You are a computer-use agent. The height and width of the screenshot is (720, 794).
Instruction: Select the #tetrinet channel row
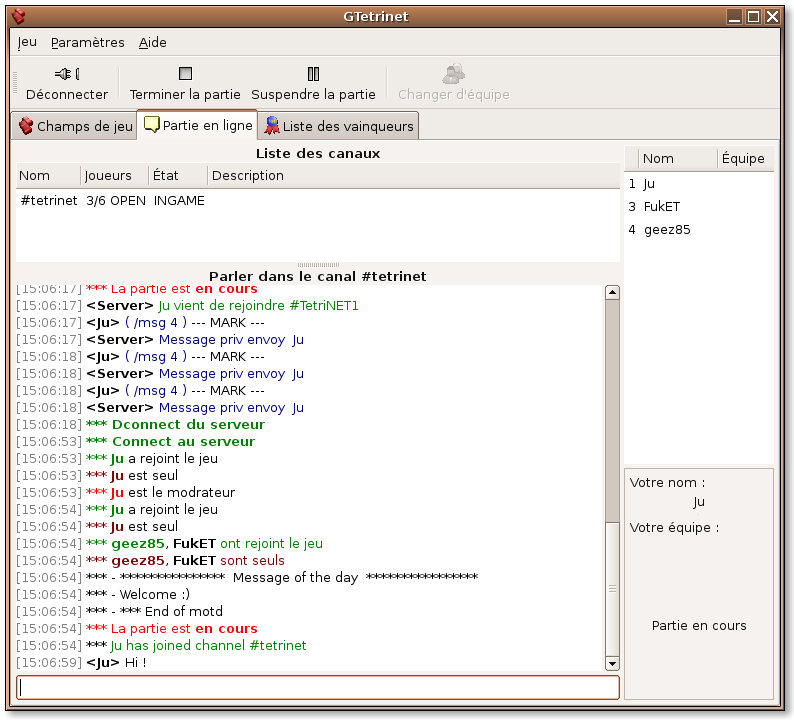coord(317,201)
